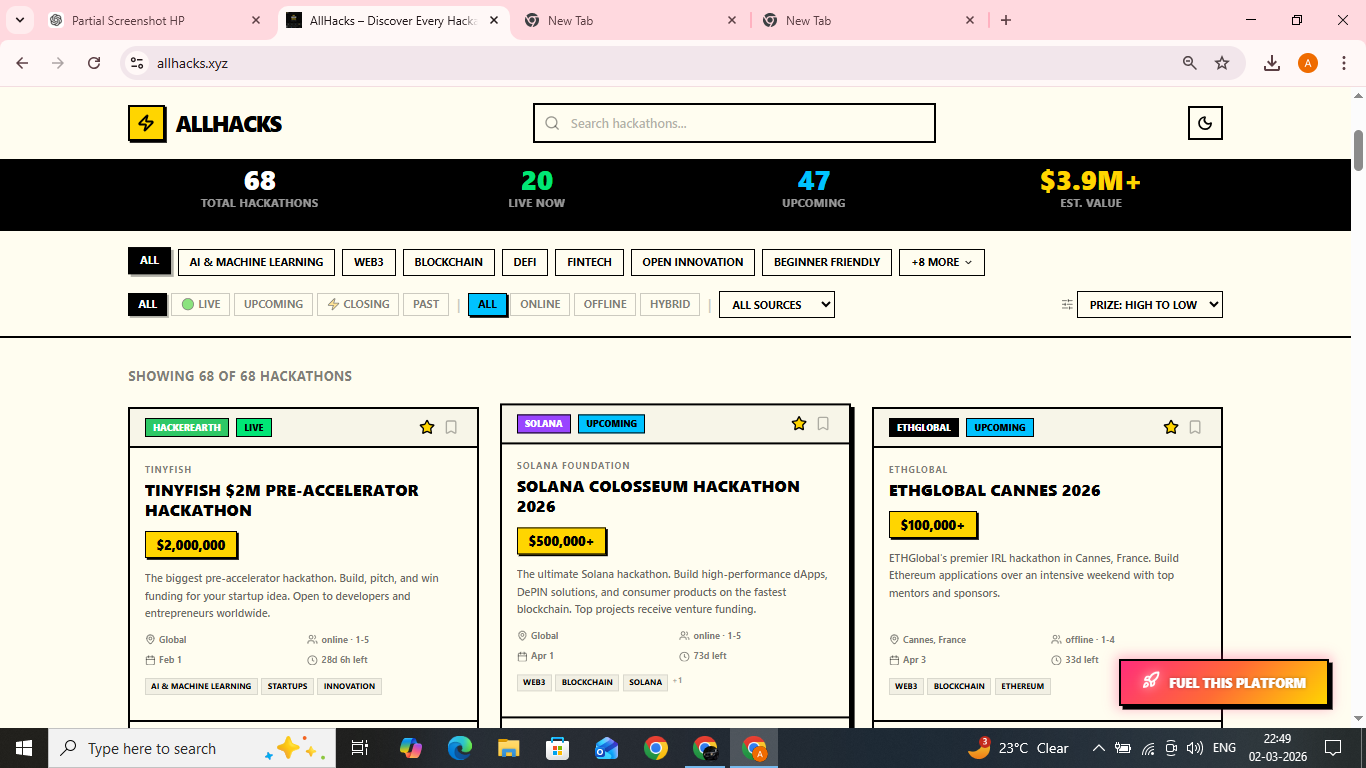Click the search magnifying glass icon
Viewport: 1366px width, 768px height.
click(x=552, y=122)
